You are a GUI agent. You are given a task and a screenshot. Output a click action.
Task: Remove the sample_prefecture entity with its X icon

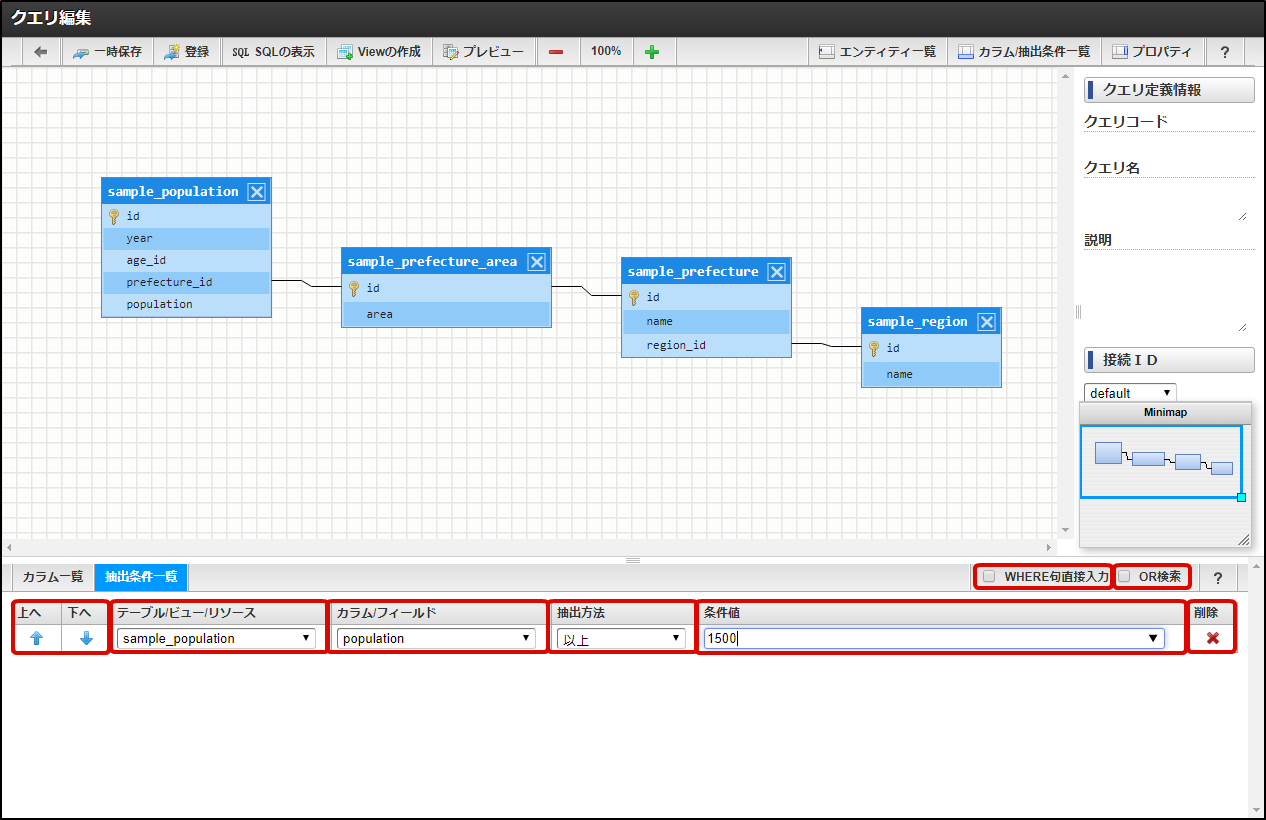(x=777, y=272)
